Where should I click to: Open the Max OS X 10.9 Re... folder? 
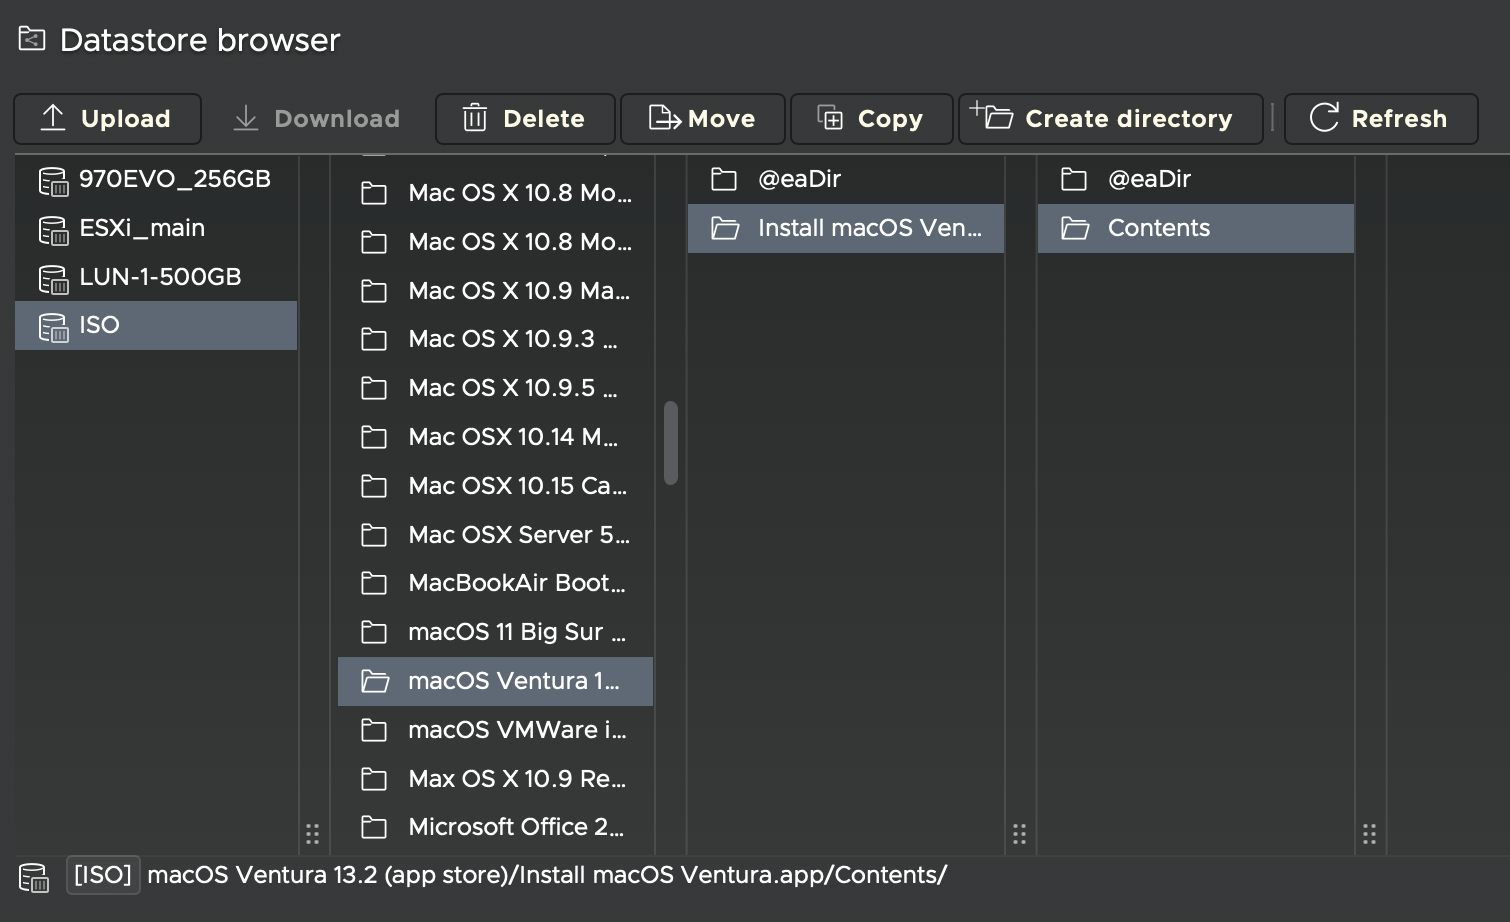click(495, 779)
